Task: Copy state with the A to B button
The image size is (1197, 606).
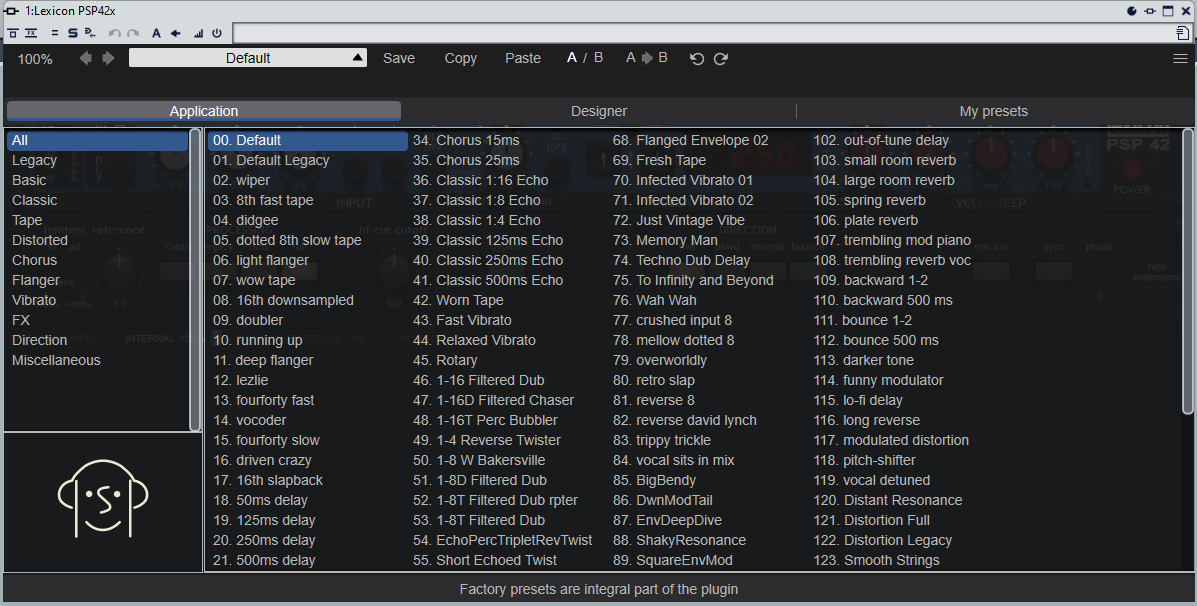Action: tap(647, 58)
